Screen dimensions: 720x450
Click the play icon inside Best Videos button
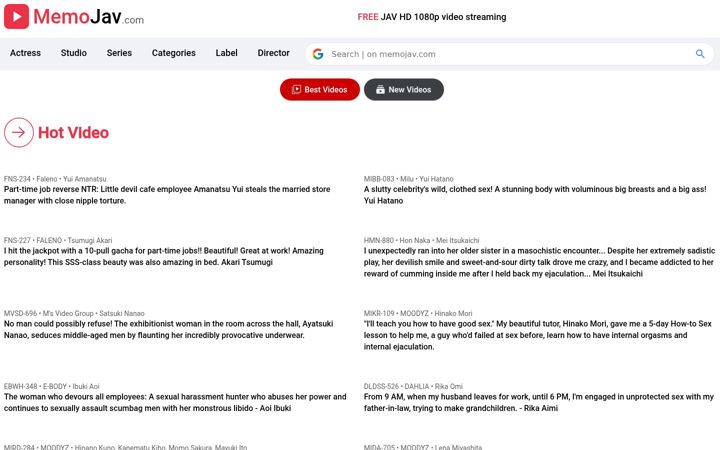click(296, 90)
